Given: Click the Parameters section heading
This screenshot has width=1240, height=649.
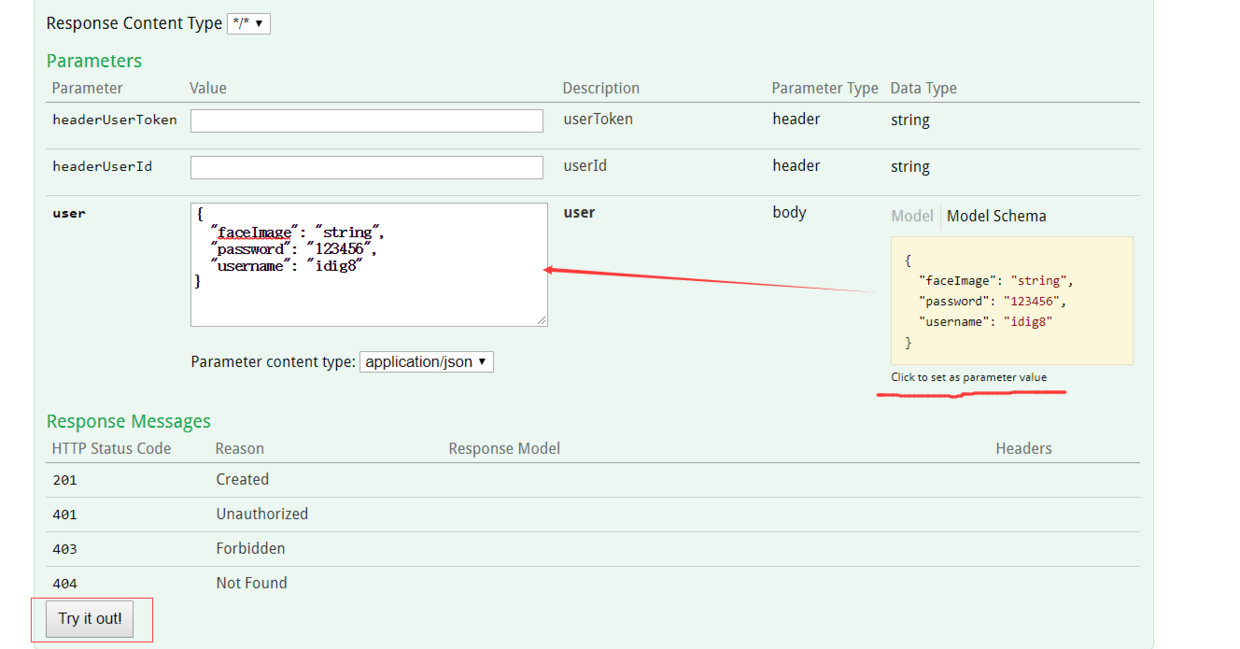Looking at the screenshot, I should coord(94,61).
